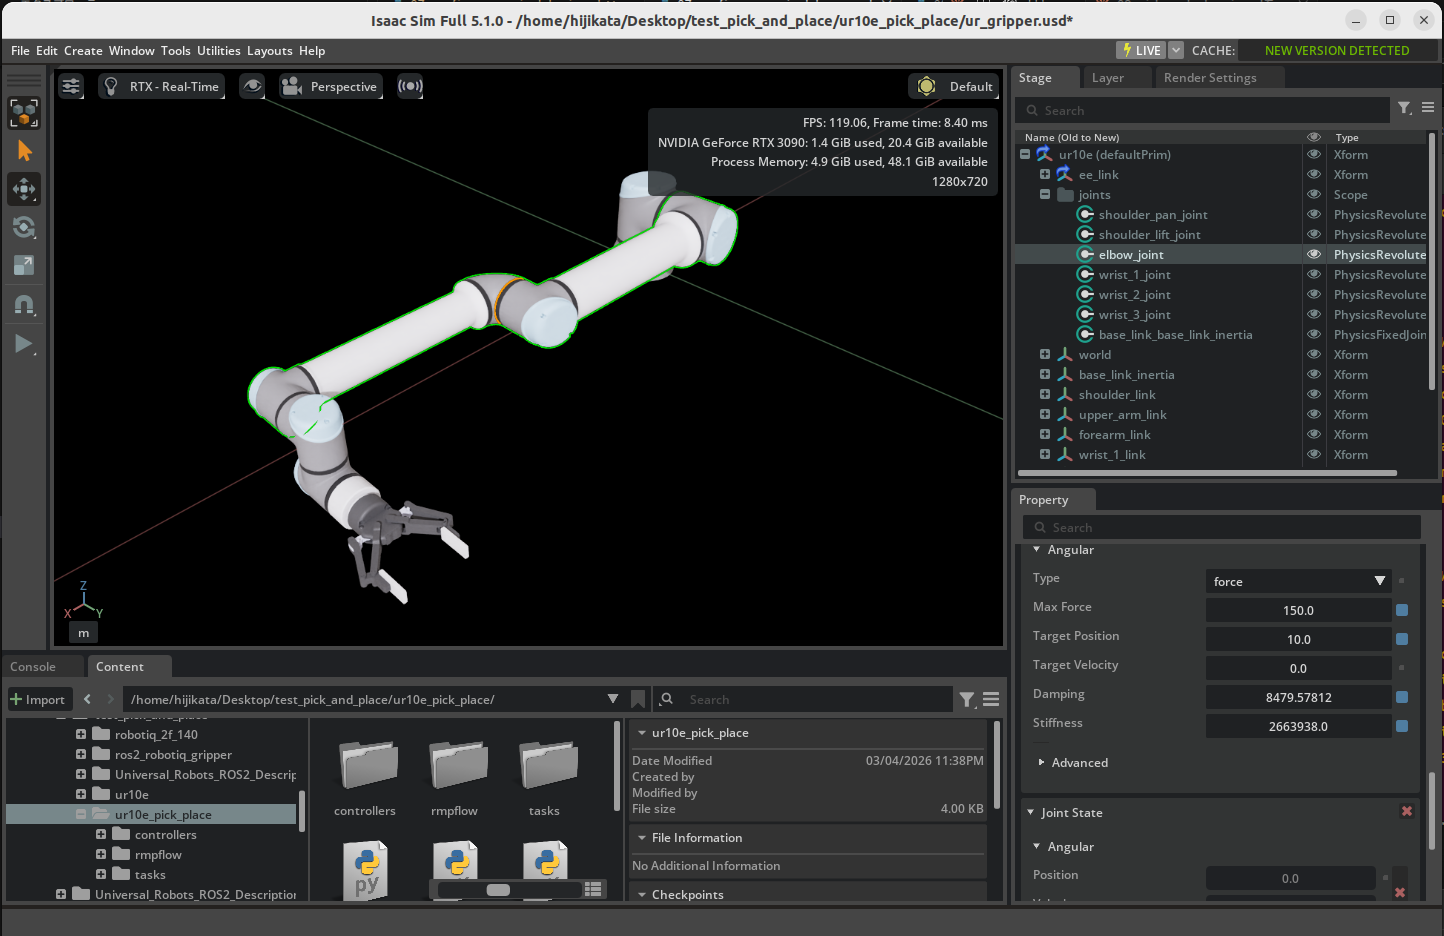Select the arrow selection tool

(24, 151)
